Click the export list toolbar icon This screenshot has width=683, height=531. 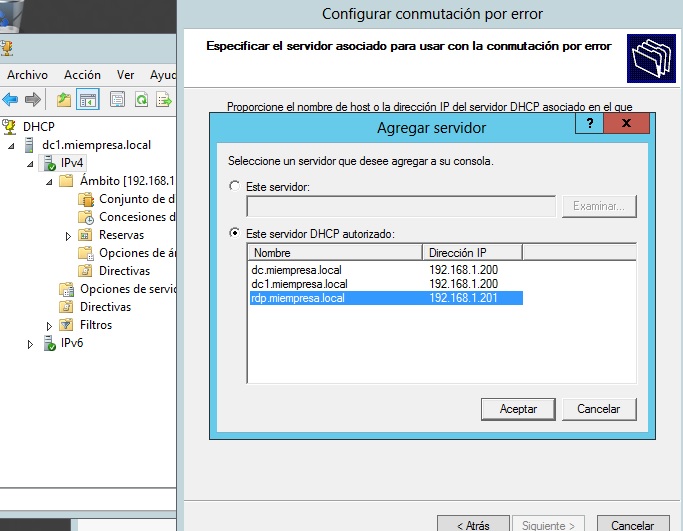(x=163, y=99)
